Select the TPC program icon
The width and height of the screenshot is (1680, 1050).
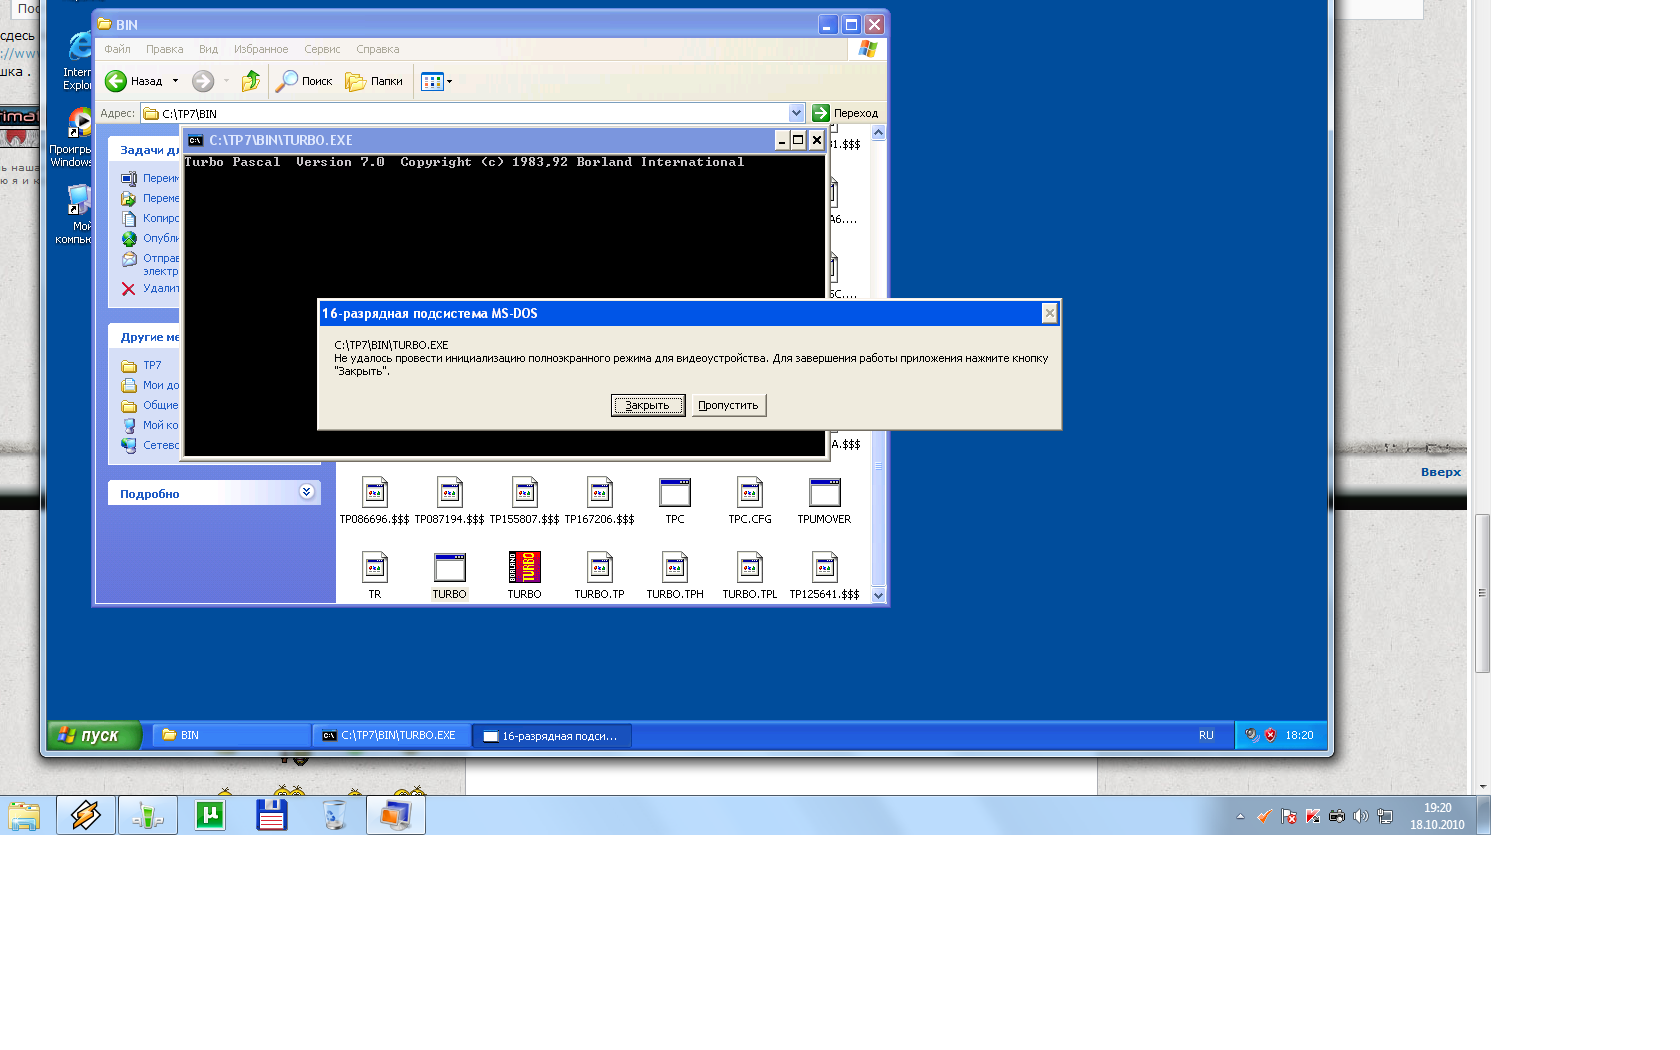[675, 492]
